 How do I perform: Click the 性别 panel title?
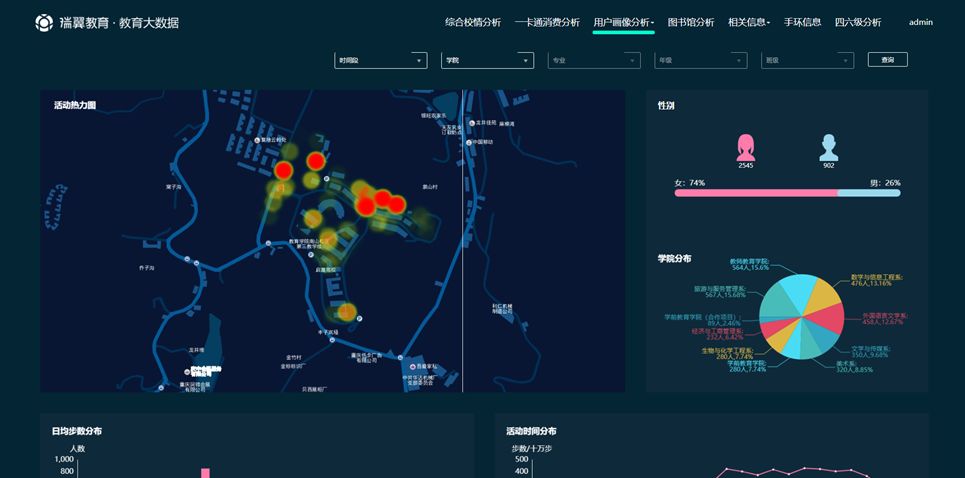(x=666, y=106)
